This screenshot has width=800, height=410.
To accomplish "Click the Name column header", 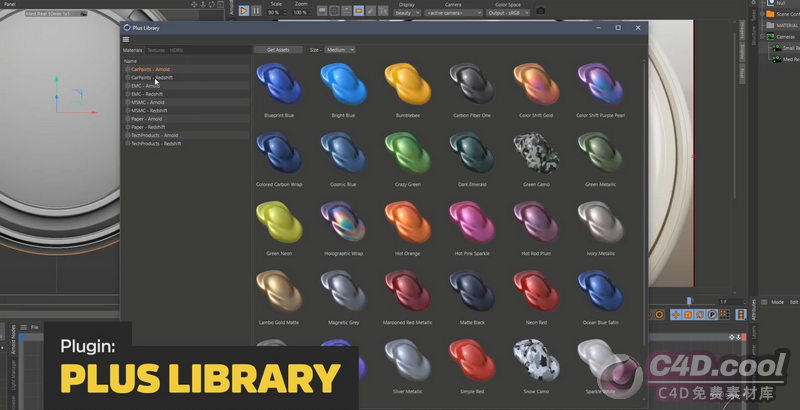I will point(131,61).
